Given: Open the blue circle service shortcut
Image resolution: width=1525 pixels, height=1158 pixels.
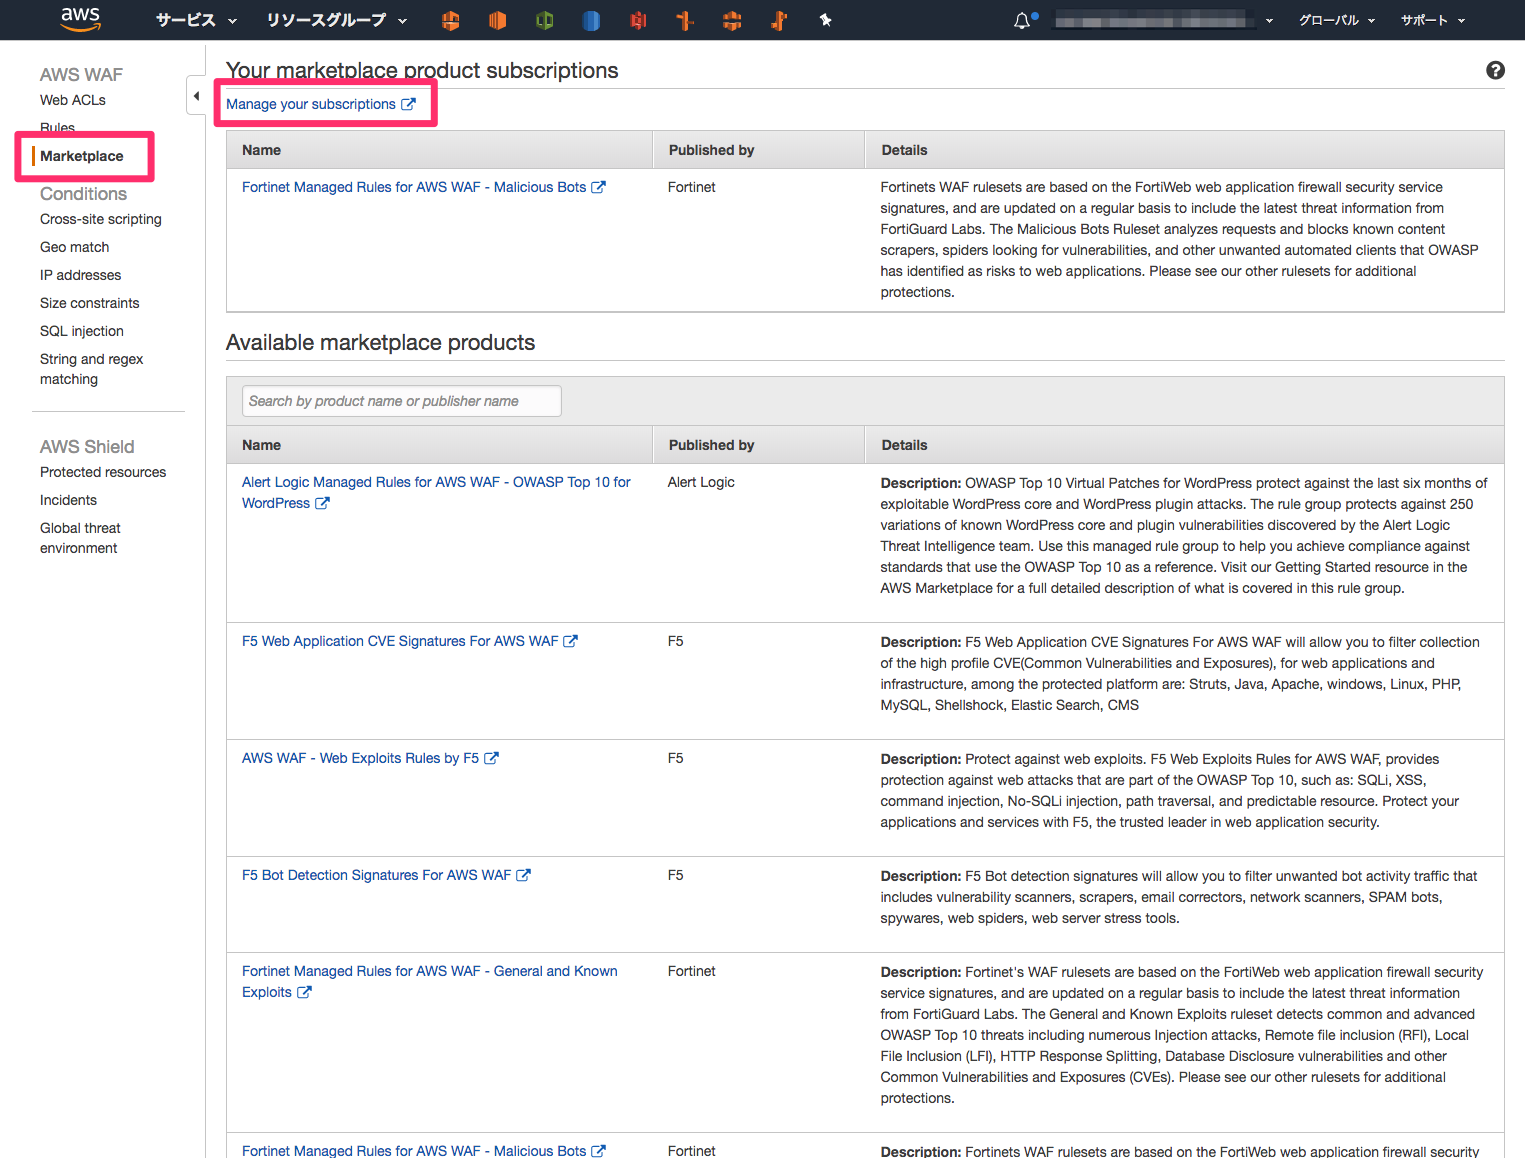Looking at the screenshot, I should (591, 20).
